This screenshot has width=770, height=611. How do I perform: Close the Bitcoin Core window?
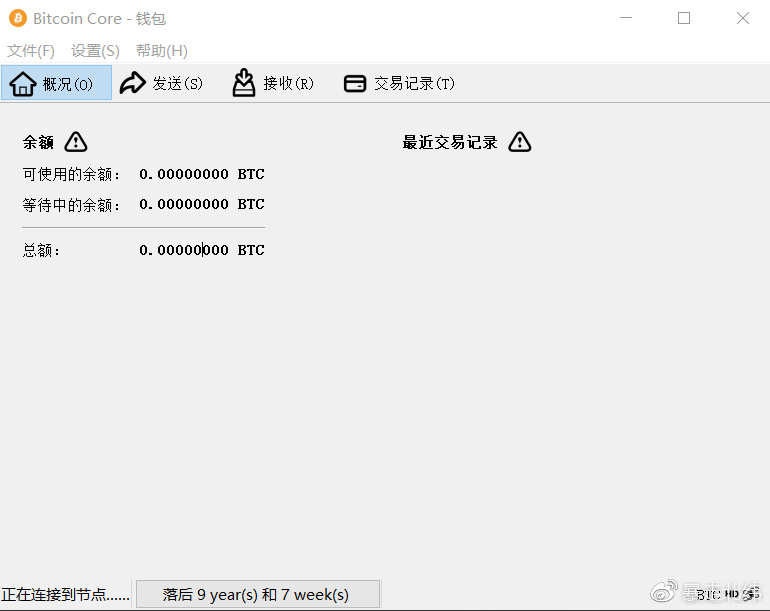(742, 18)
